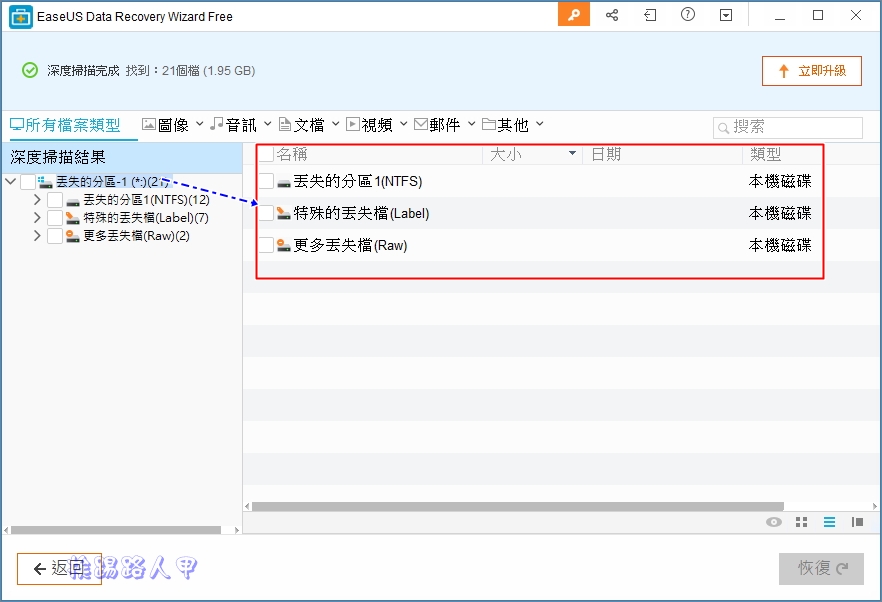Open the title bar dropdown menu icon

click(x=726, y=15)
